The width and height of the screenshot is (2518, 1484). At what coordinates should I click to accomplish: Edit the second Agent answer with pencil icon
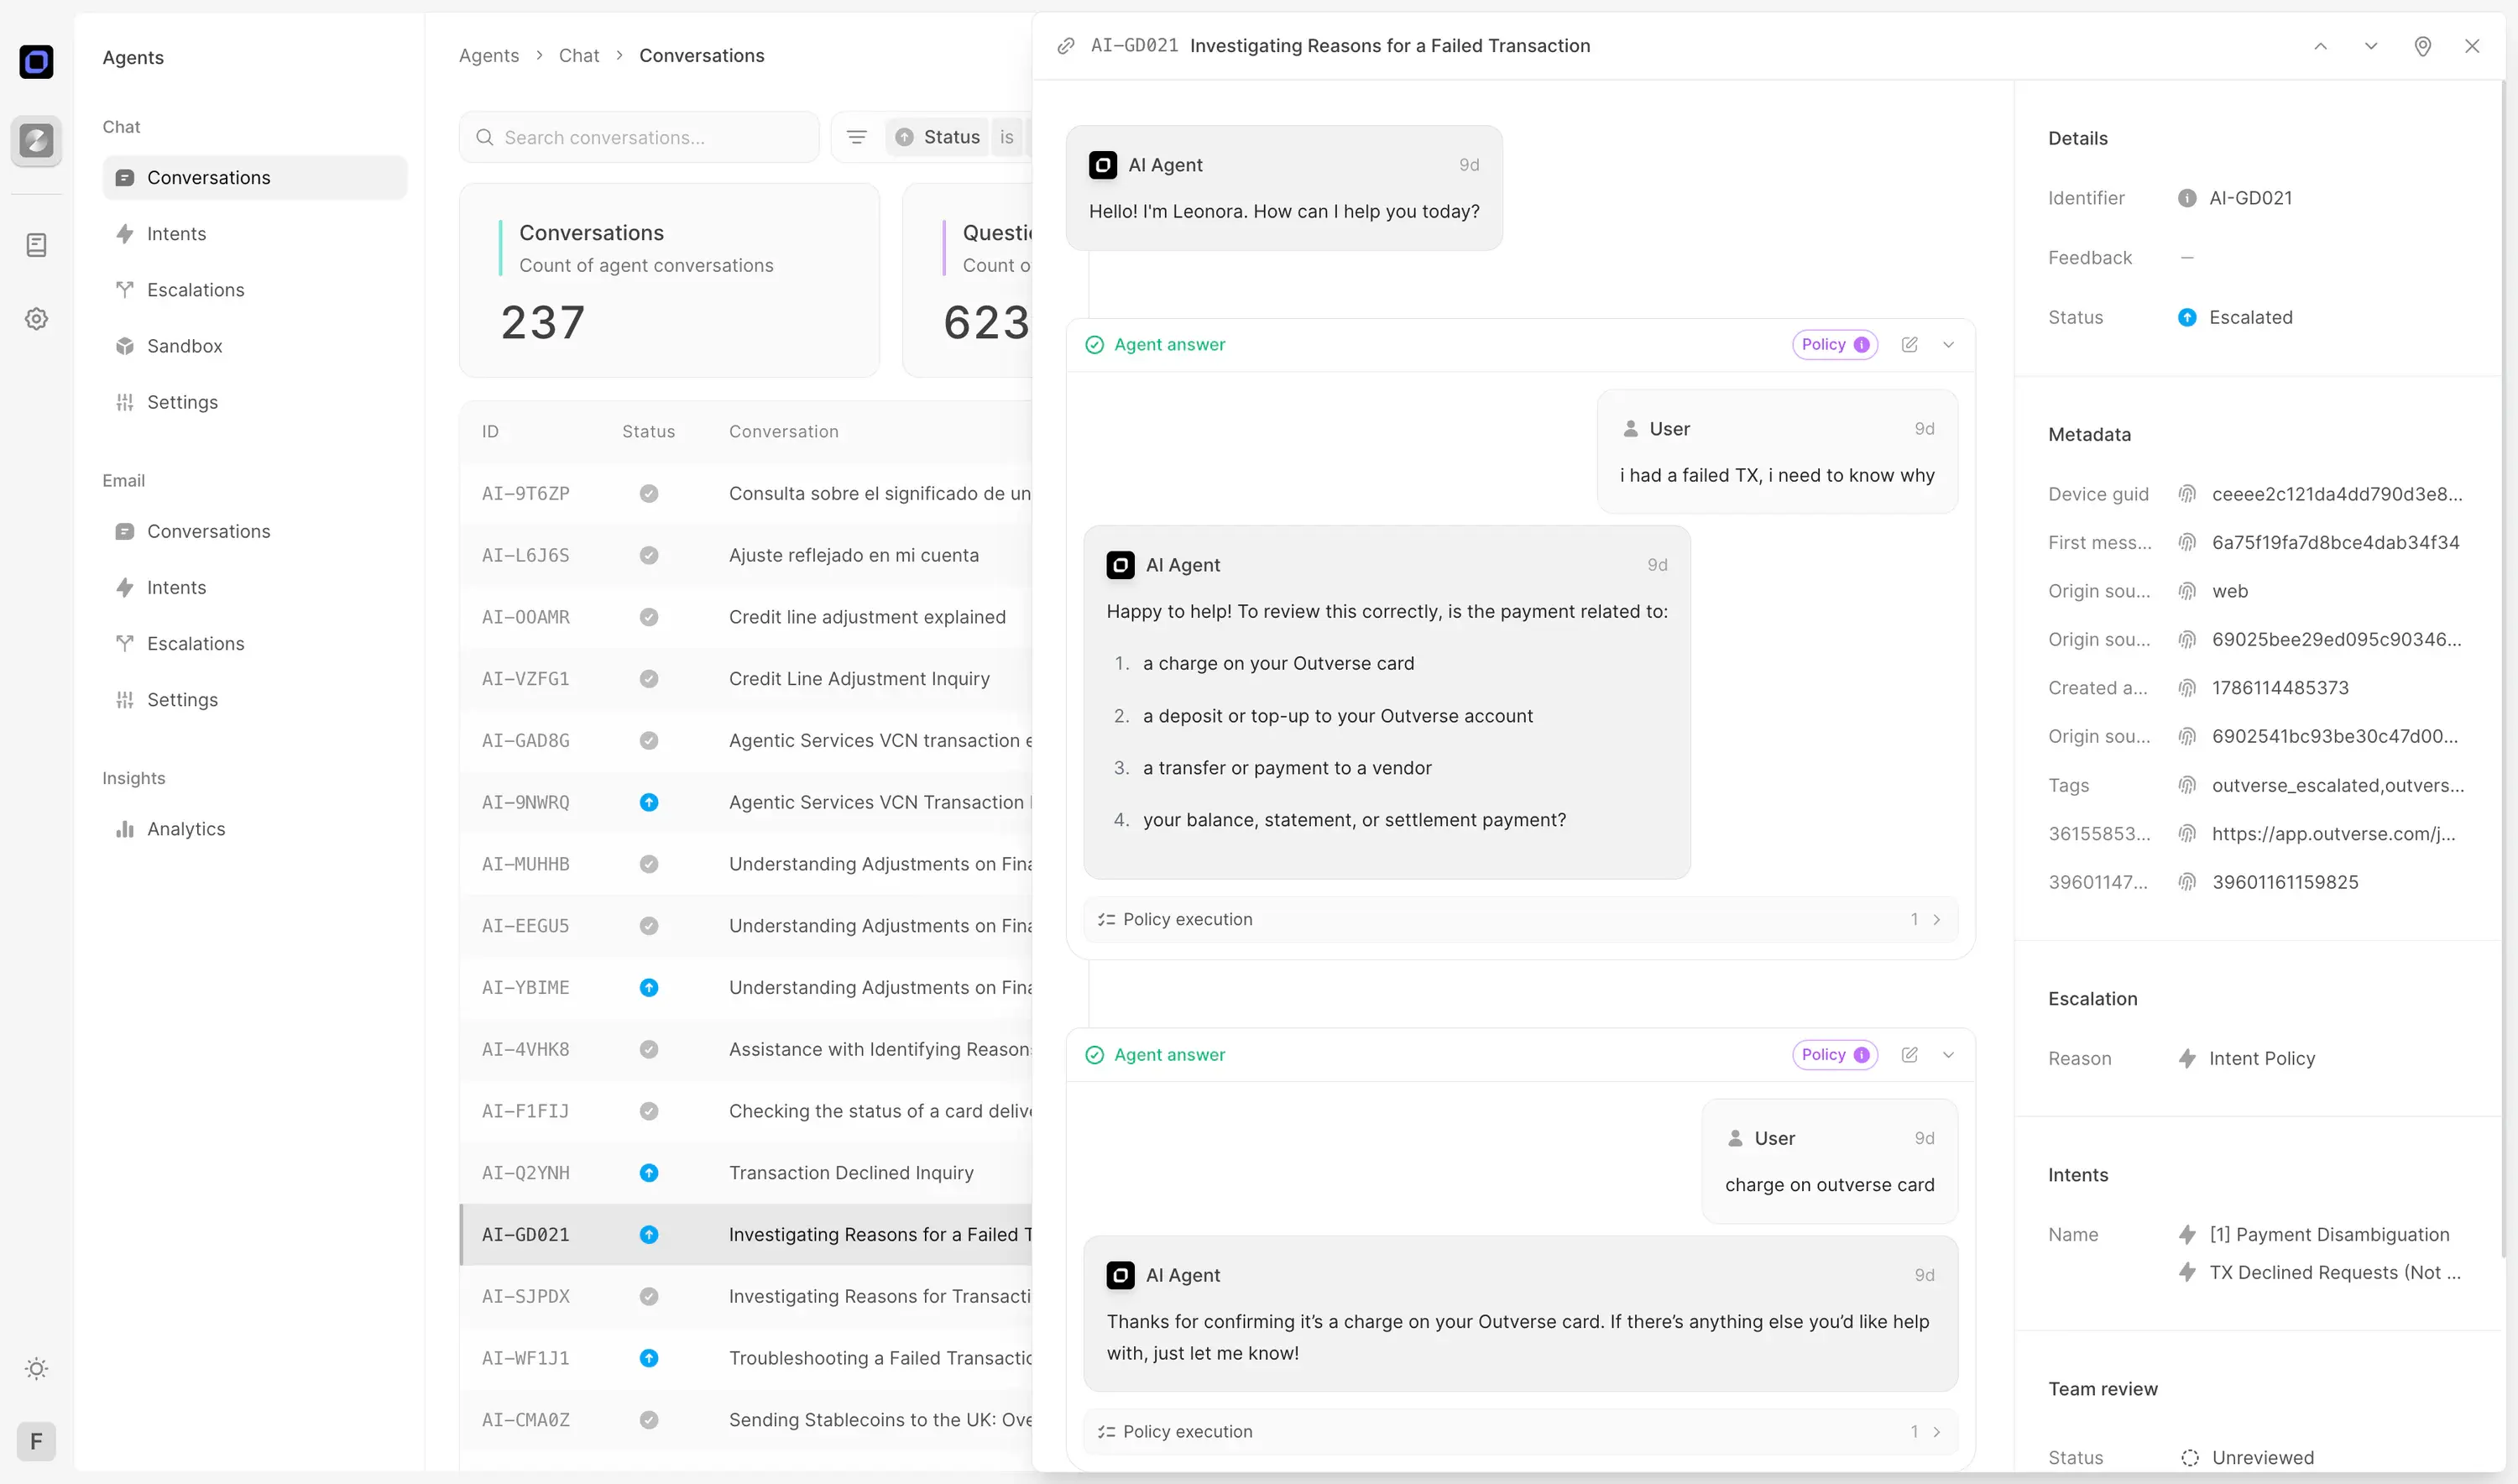(x=1909, y=1055)
